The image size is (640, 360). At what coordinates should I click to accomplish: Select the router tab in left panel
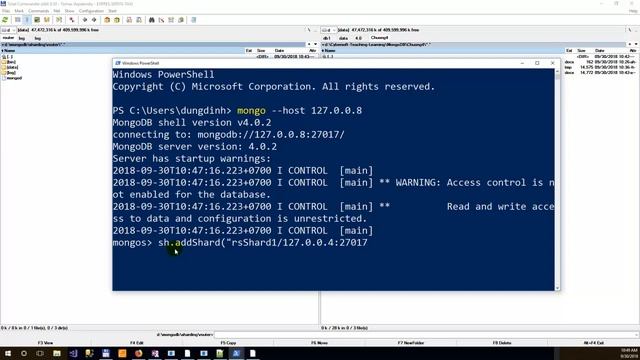8,38
